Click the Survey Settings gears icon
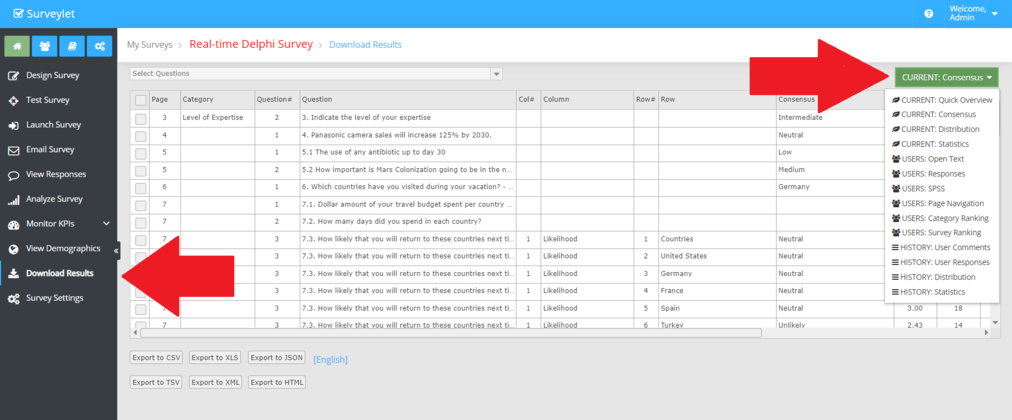 pos(14,299)
